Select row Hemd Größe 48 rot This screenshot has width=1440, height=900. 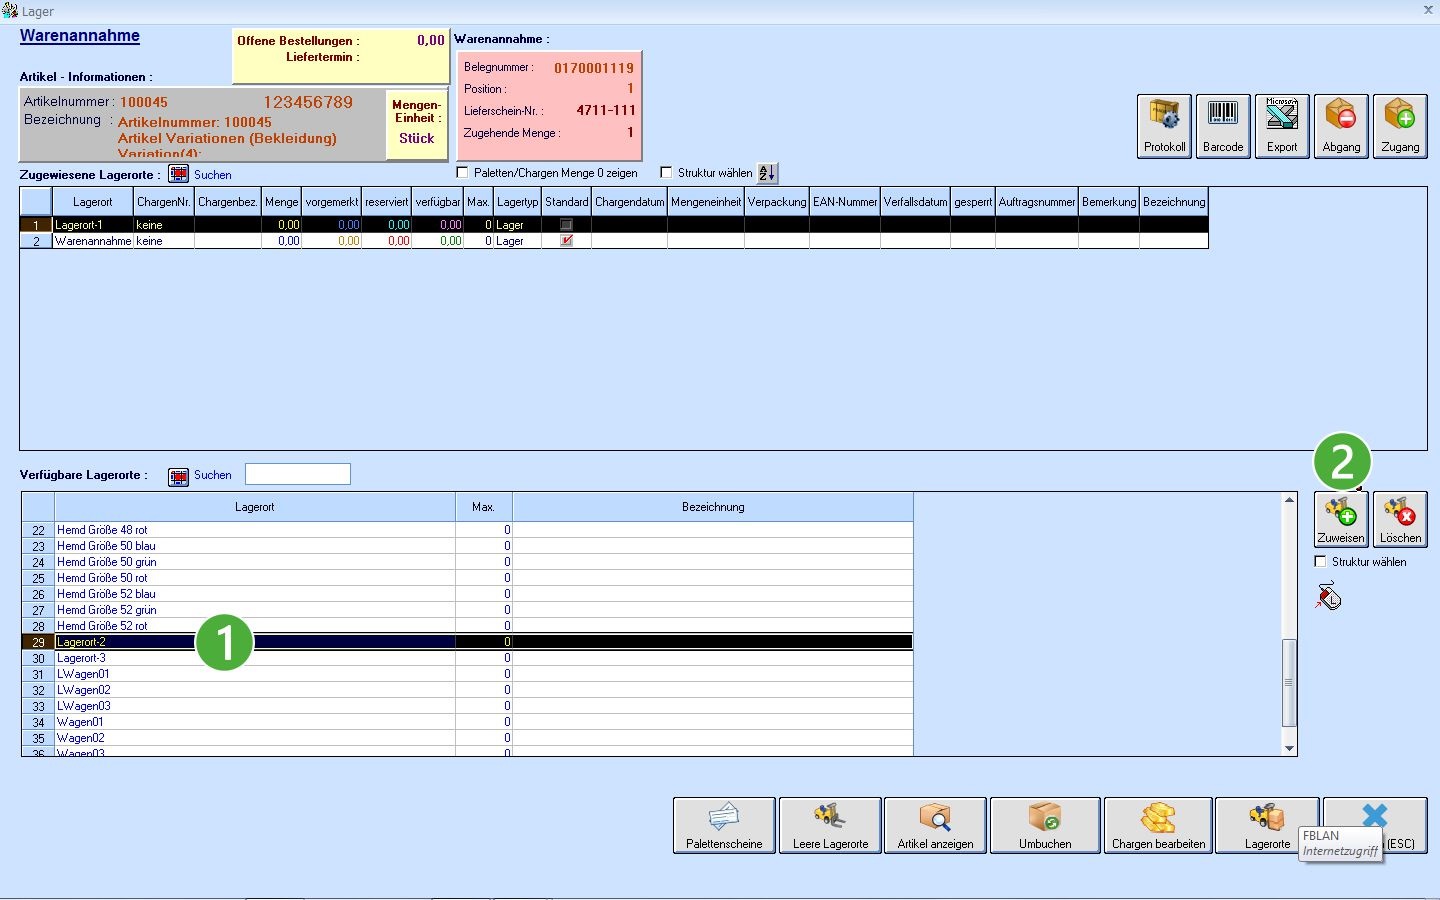tap(467, 530)
